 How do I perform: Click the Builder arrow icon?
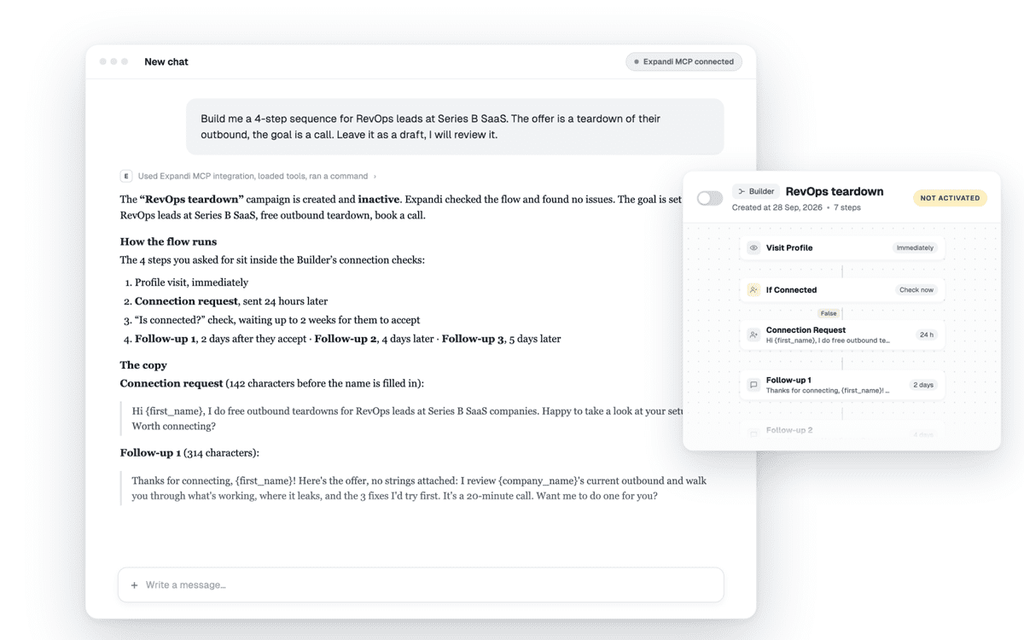pos(741,191)
